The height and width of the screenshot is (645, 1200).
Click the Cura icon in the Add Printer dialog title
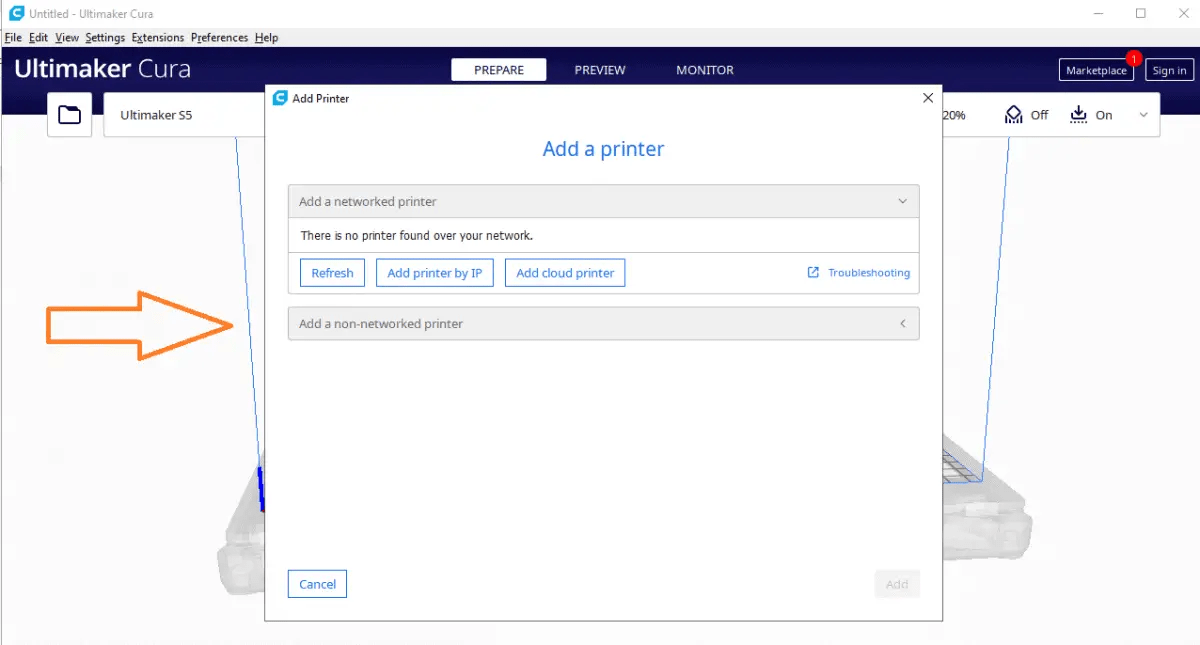[280, 98]
